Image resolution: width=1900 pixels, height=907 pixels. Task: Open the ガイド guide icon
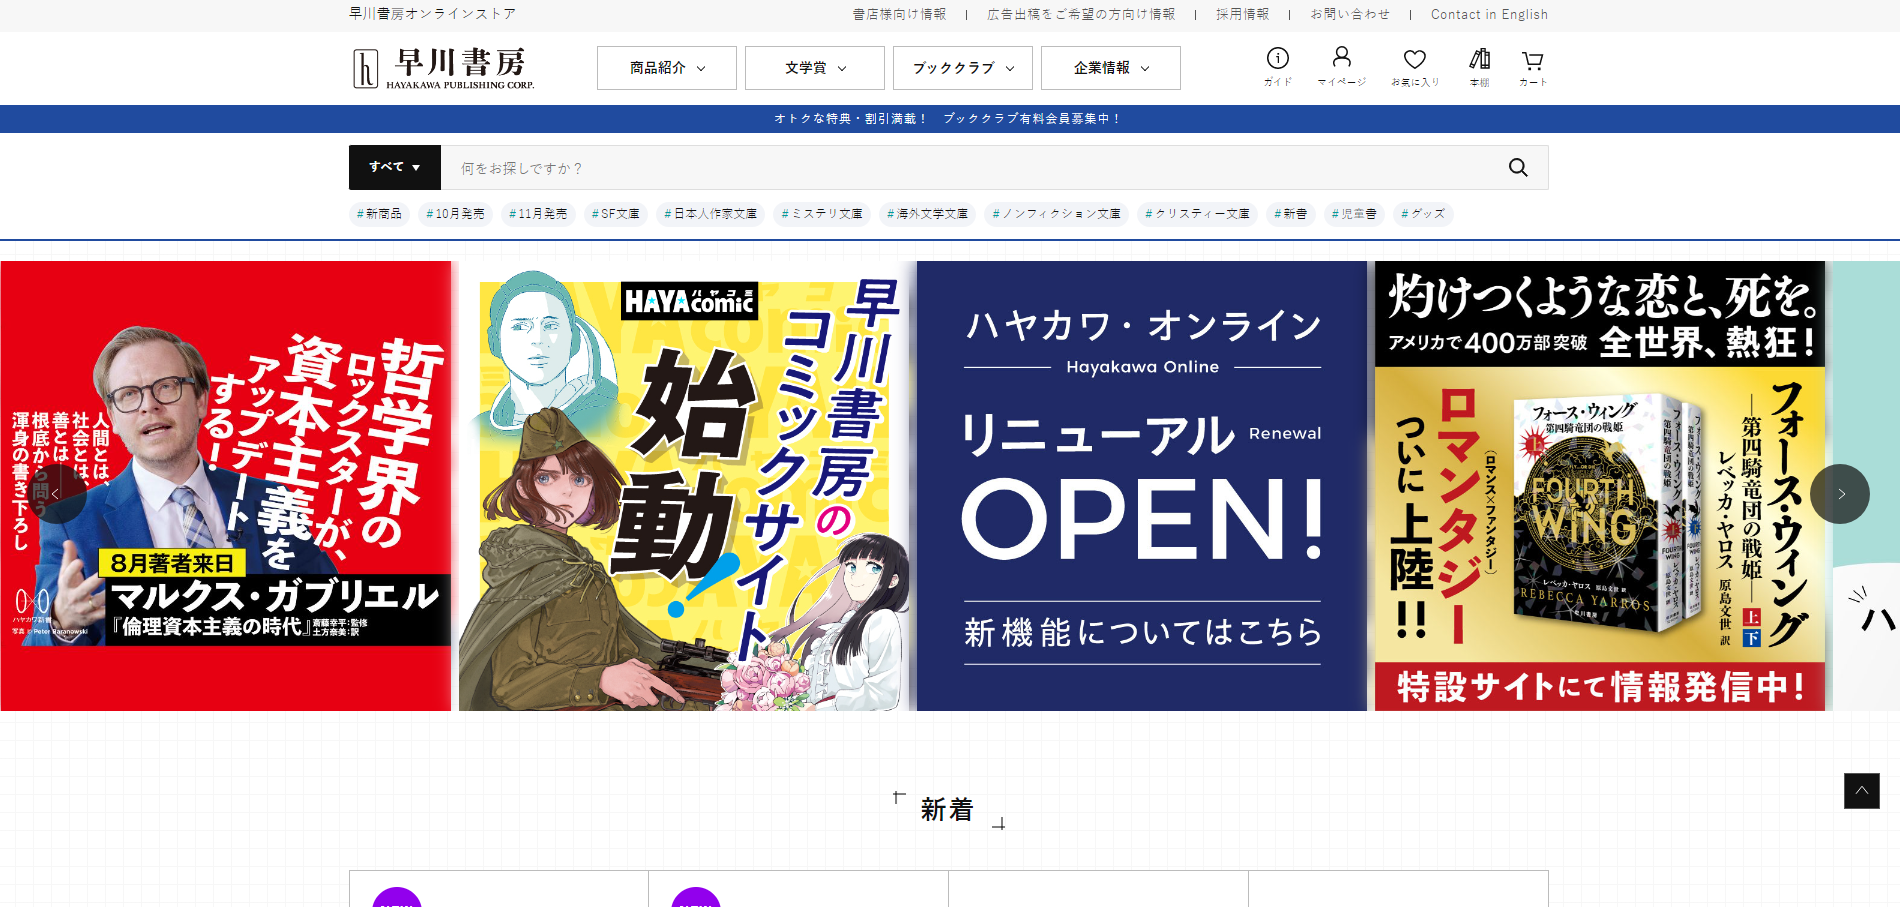[1277, 66]
